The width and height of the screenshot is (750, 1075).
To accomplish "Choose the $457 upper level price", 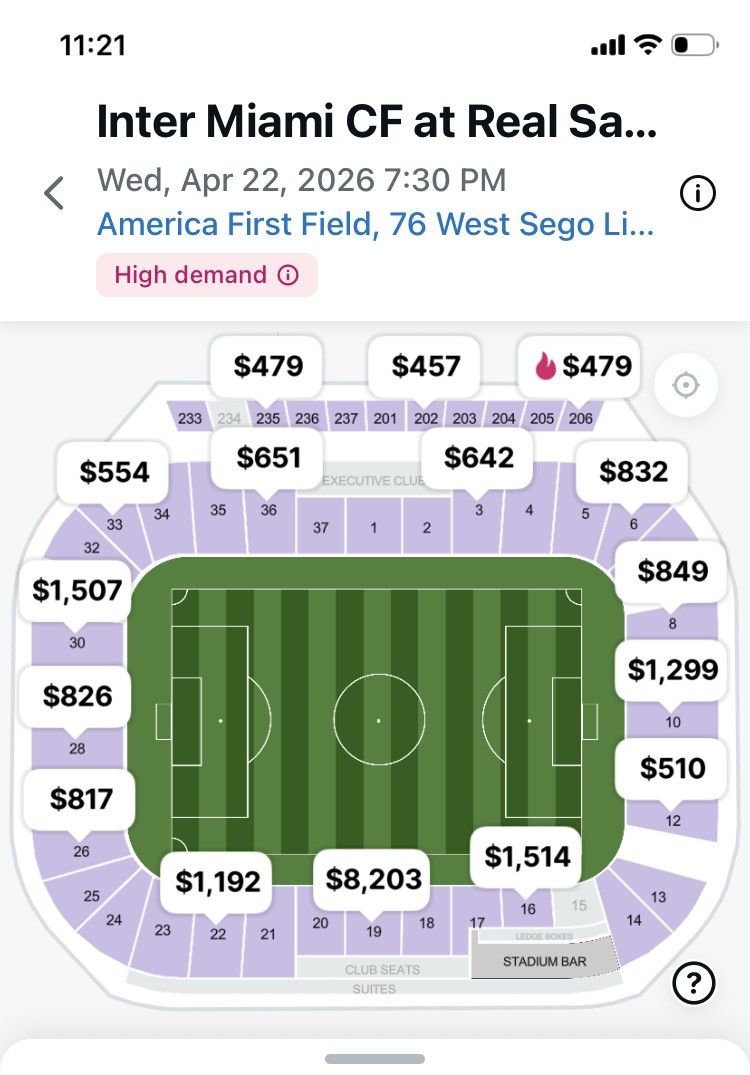I will (426, 366).
